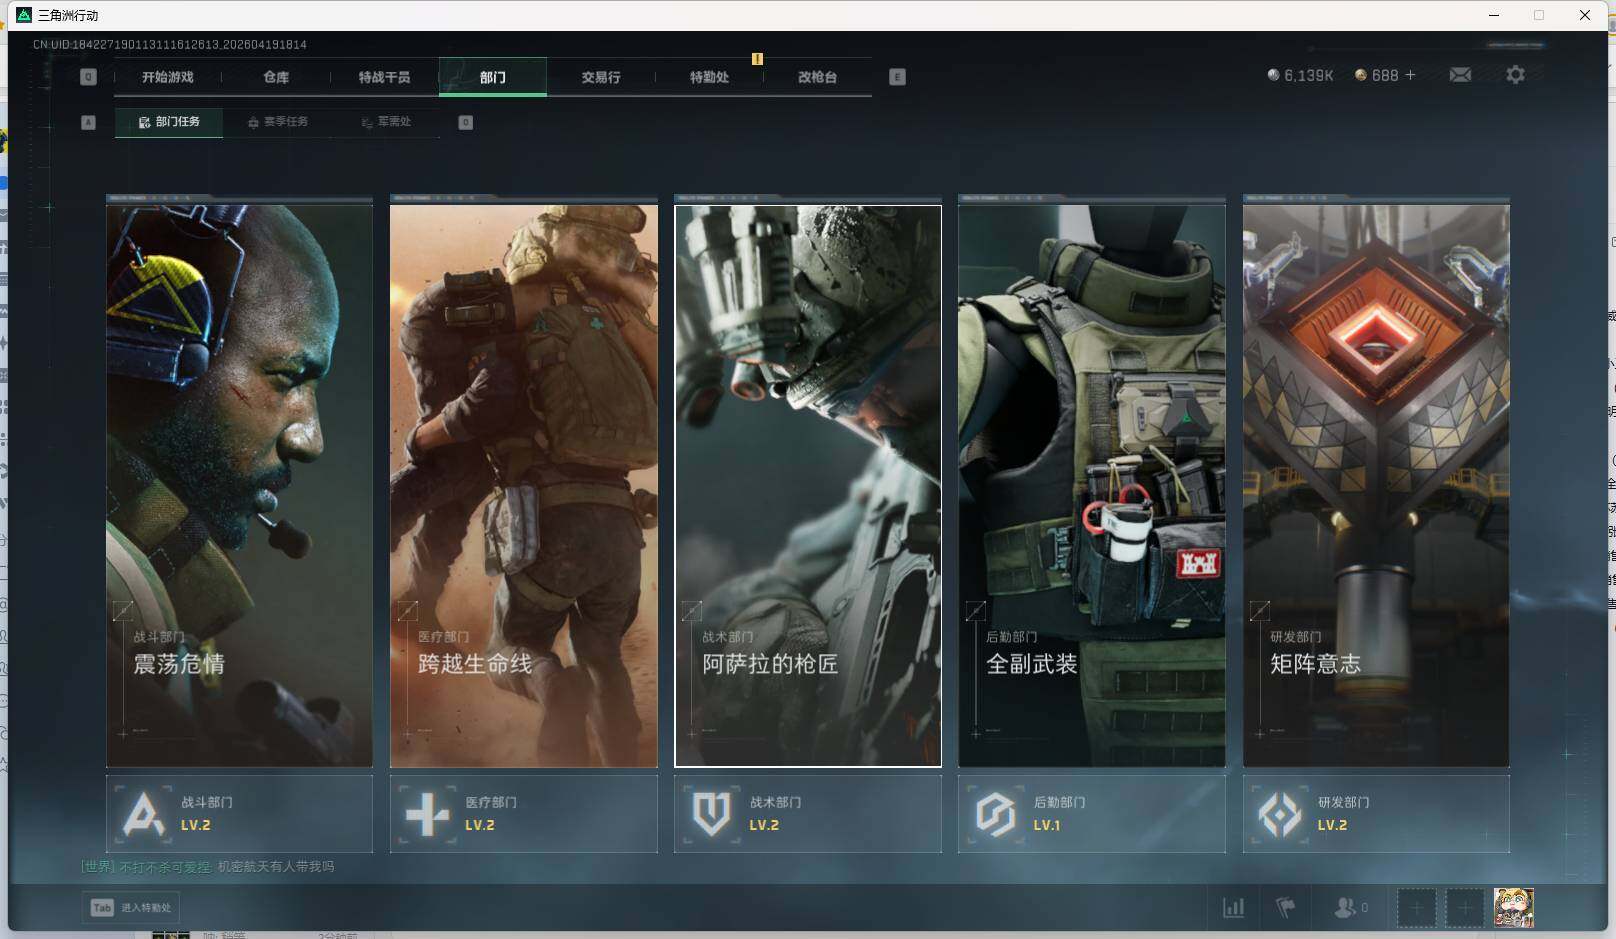Select the 战斗部门 LV.2 department panel
The width and height of the screenshot is (1616, 939).
pos(239,814)
